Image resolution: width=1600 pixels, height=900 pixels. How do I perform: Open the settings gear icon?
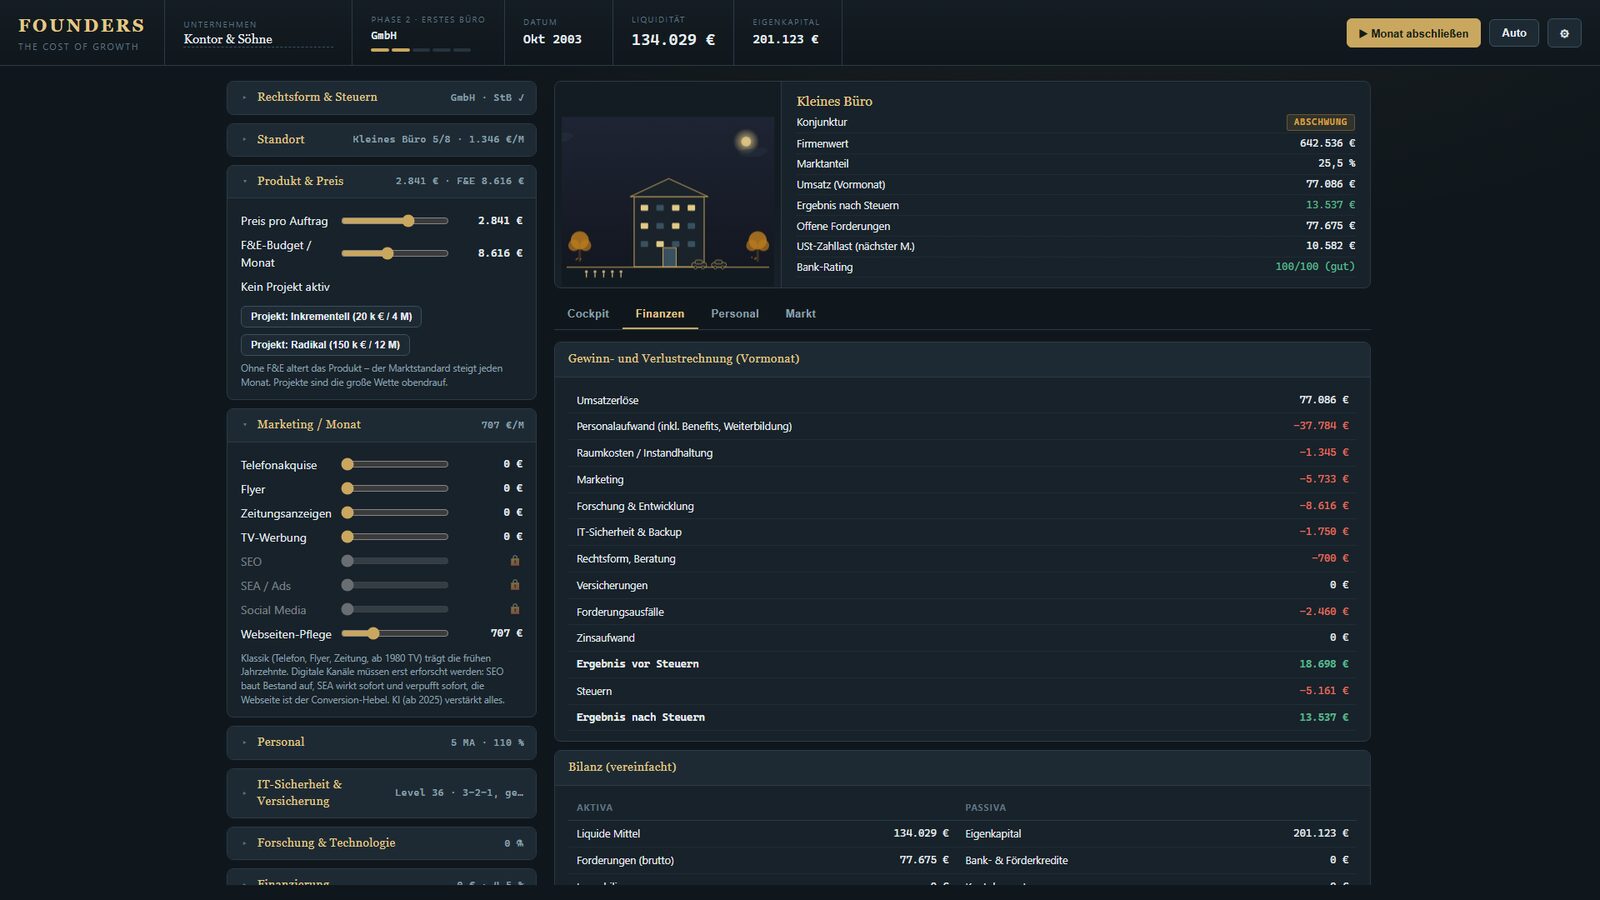click(x=1564, y=33)
